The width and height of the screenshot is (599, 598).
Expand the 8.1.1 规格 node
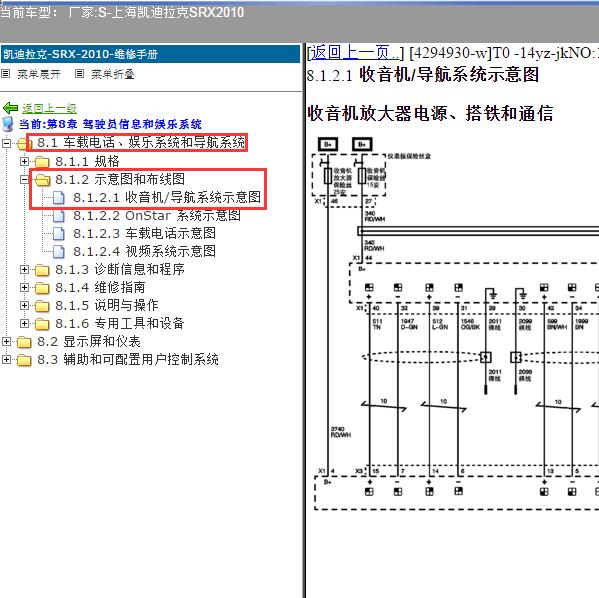click(24, 161)
